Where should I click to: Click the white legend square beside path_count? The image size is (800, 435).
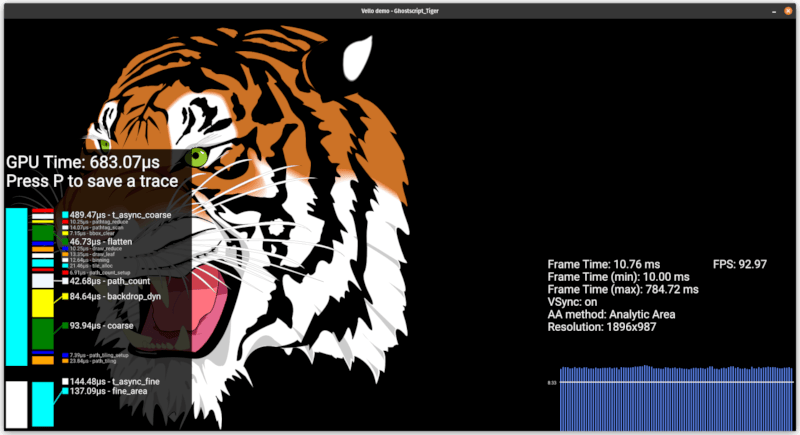point(65,281)
